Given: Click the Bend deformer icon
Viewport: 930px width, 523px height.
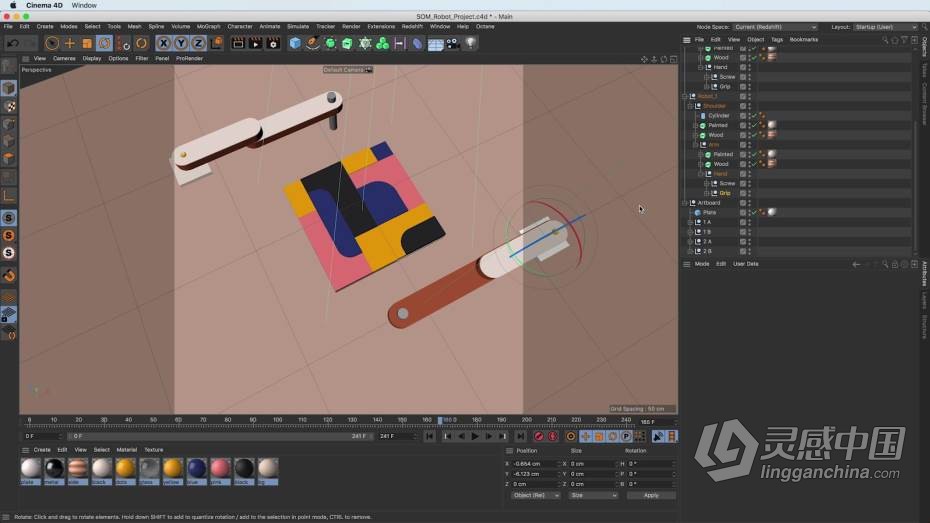Looking at the screenshot, I should pyautogui.click(x=418, y=43).
